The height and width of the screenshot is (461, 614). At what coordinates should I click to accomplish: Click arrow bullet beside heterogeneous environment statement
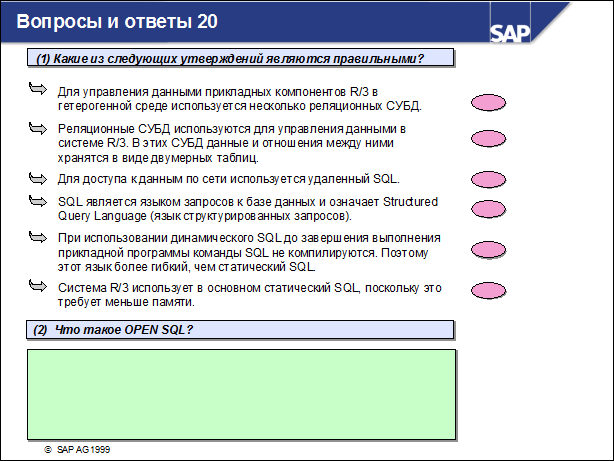[39, 91]
